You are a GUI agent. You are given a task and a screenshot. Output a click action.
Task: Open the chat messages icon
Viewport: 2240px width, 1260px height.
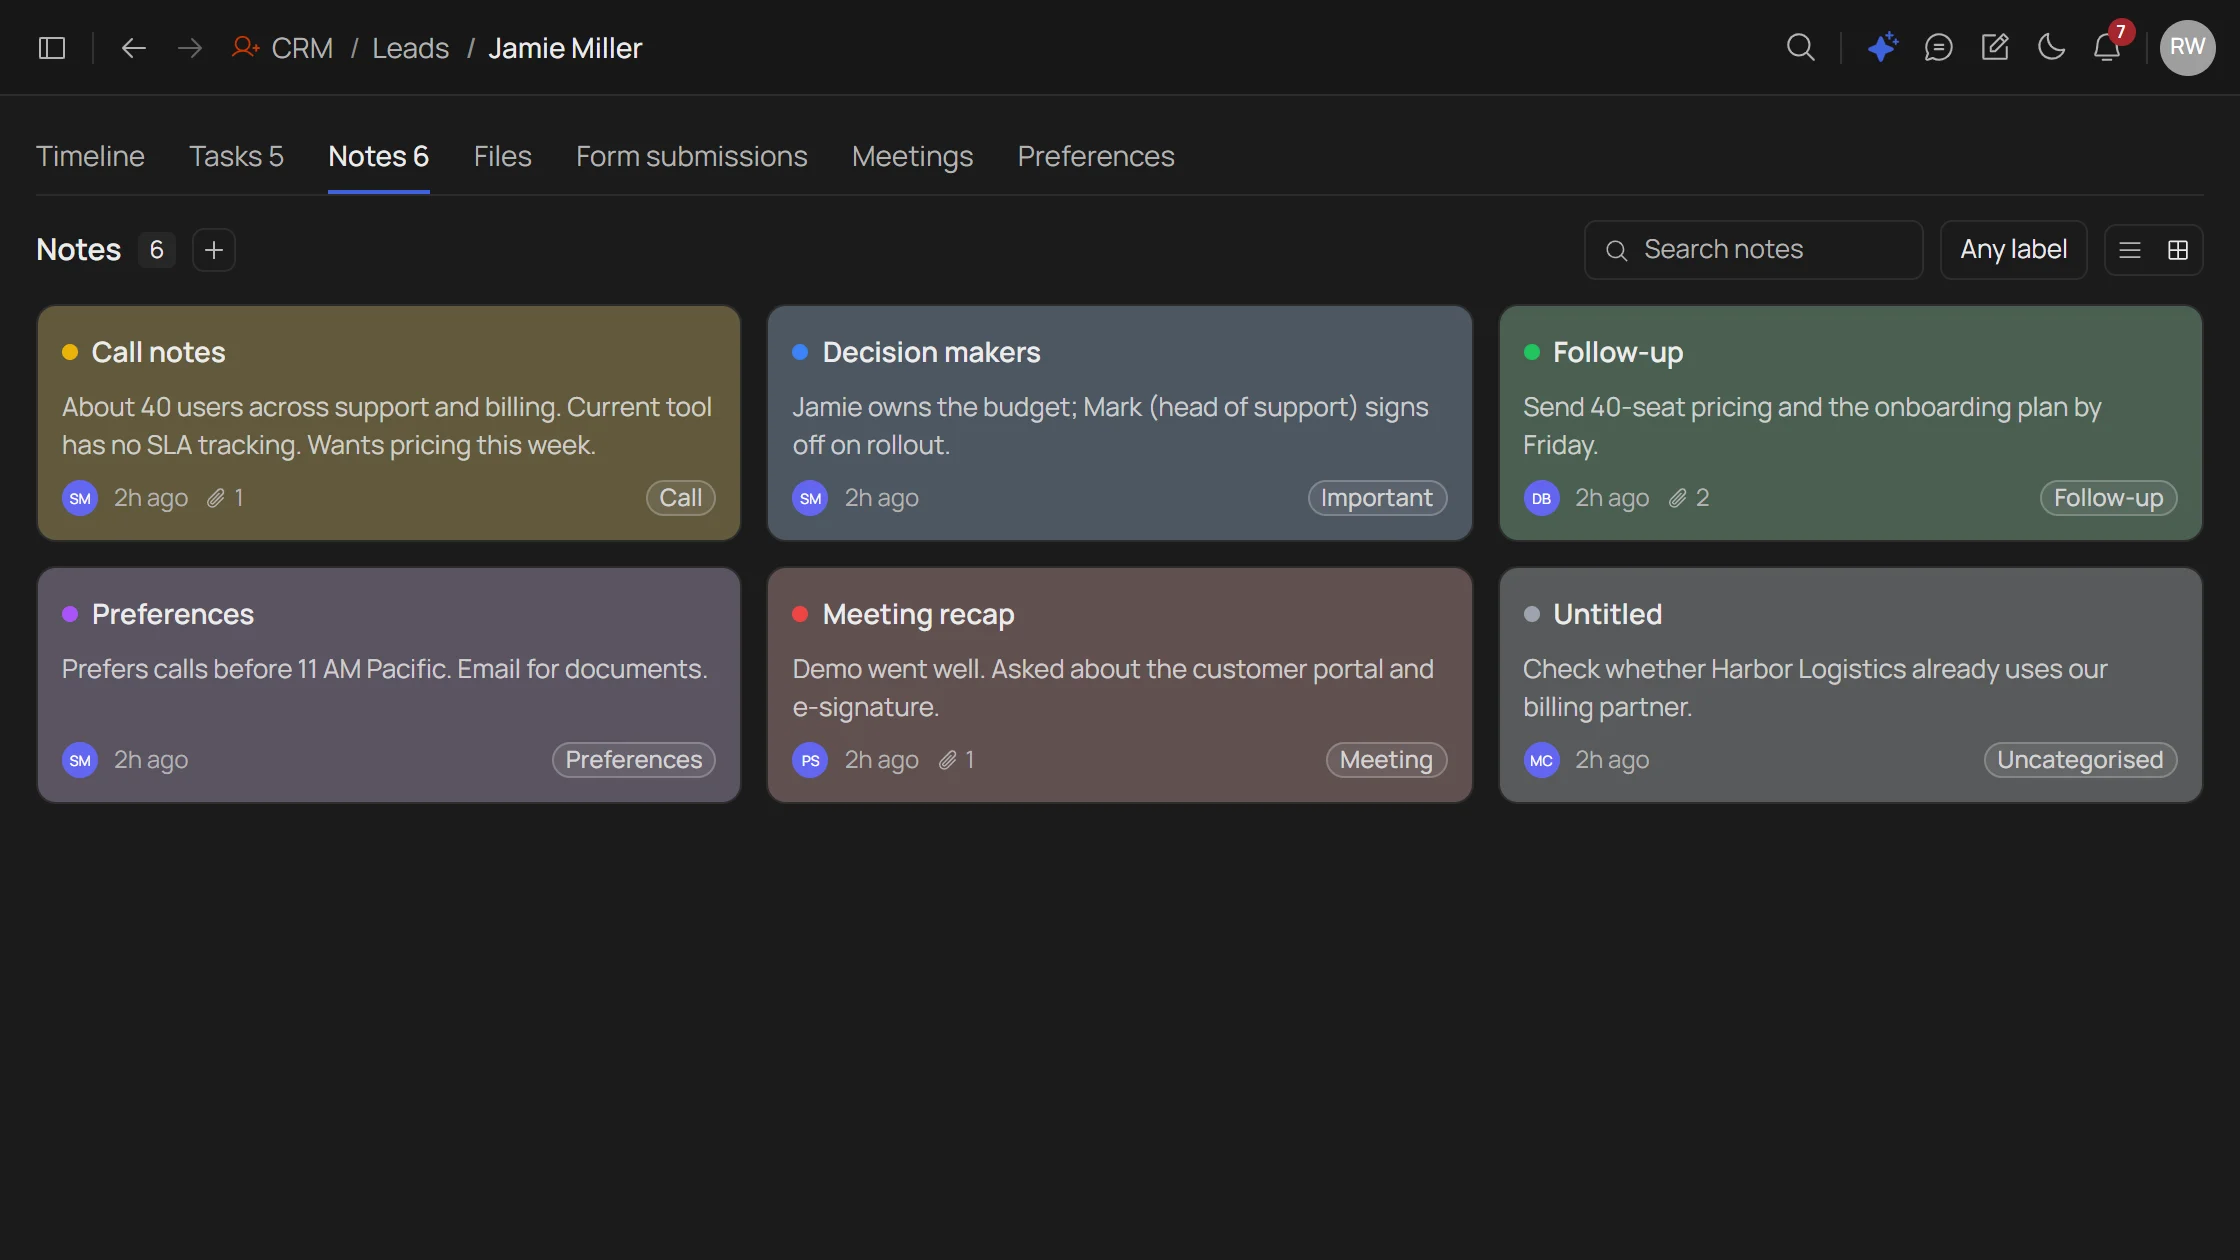click(x=1938, y=48)
